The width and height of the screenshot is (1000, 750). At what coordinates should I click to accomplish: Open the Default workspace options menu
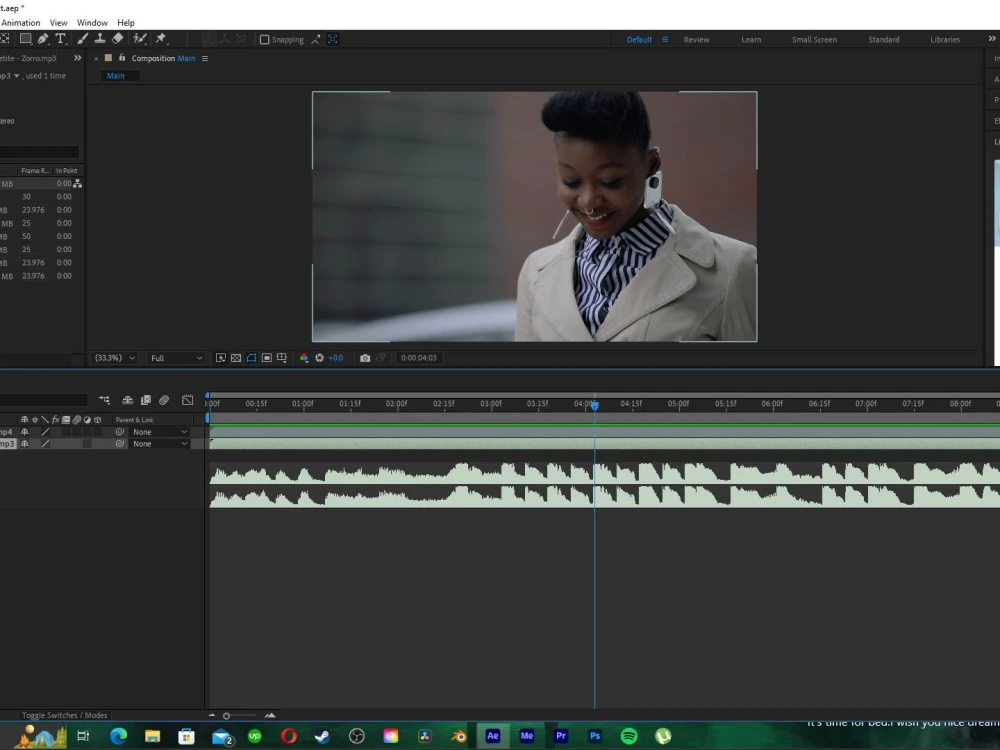click(x=665, y=40)
